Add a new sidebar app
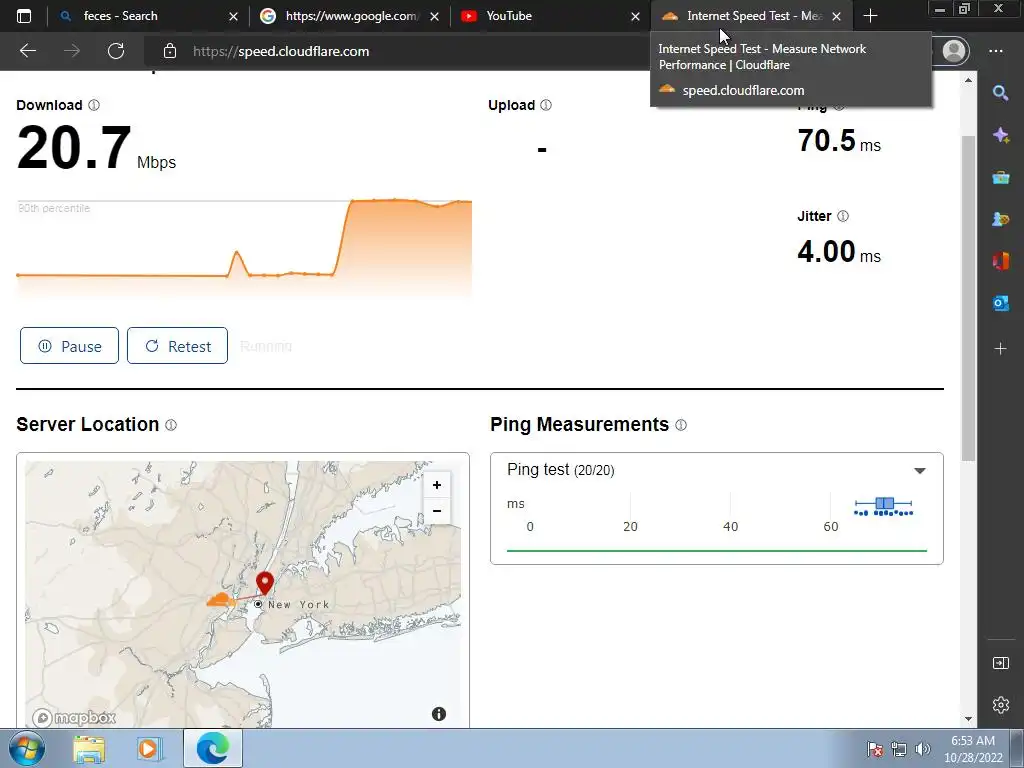This screenshot has width=1024, height=768. click(x=1000, y=349)
